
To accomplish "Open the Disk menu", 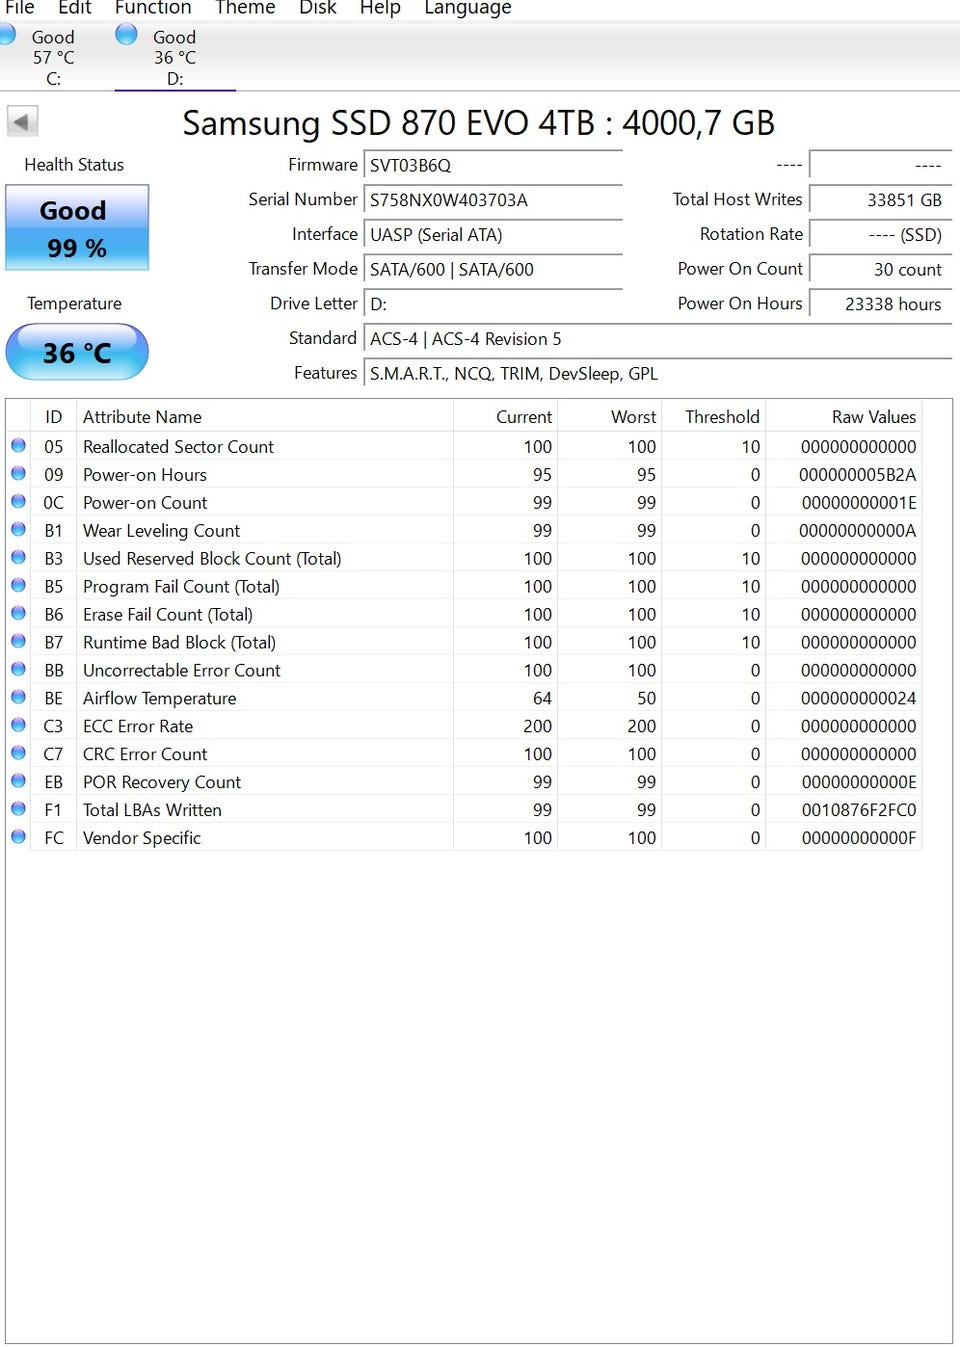I will tap(318, 7).
